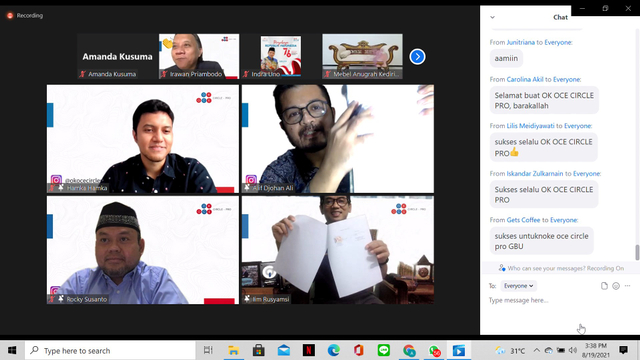Screen dimensions: 640x360
Task: Click the weather 31°C tray widget
Action: (510, 351)
